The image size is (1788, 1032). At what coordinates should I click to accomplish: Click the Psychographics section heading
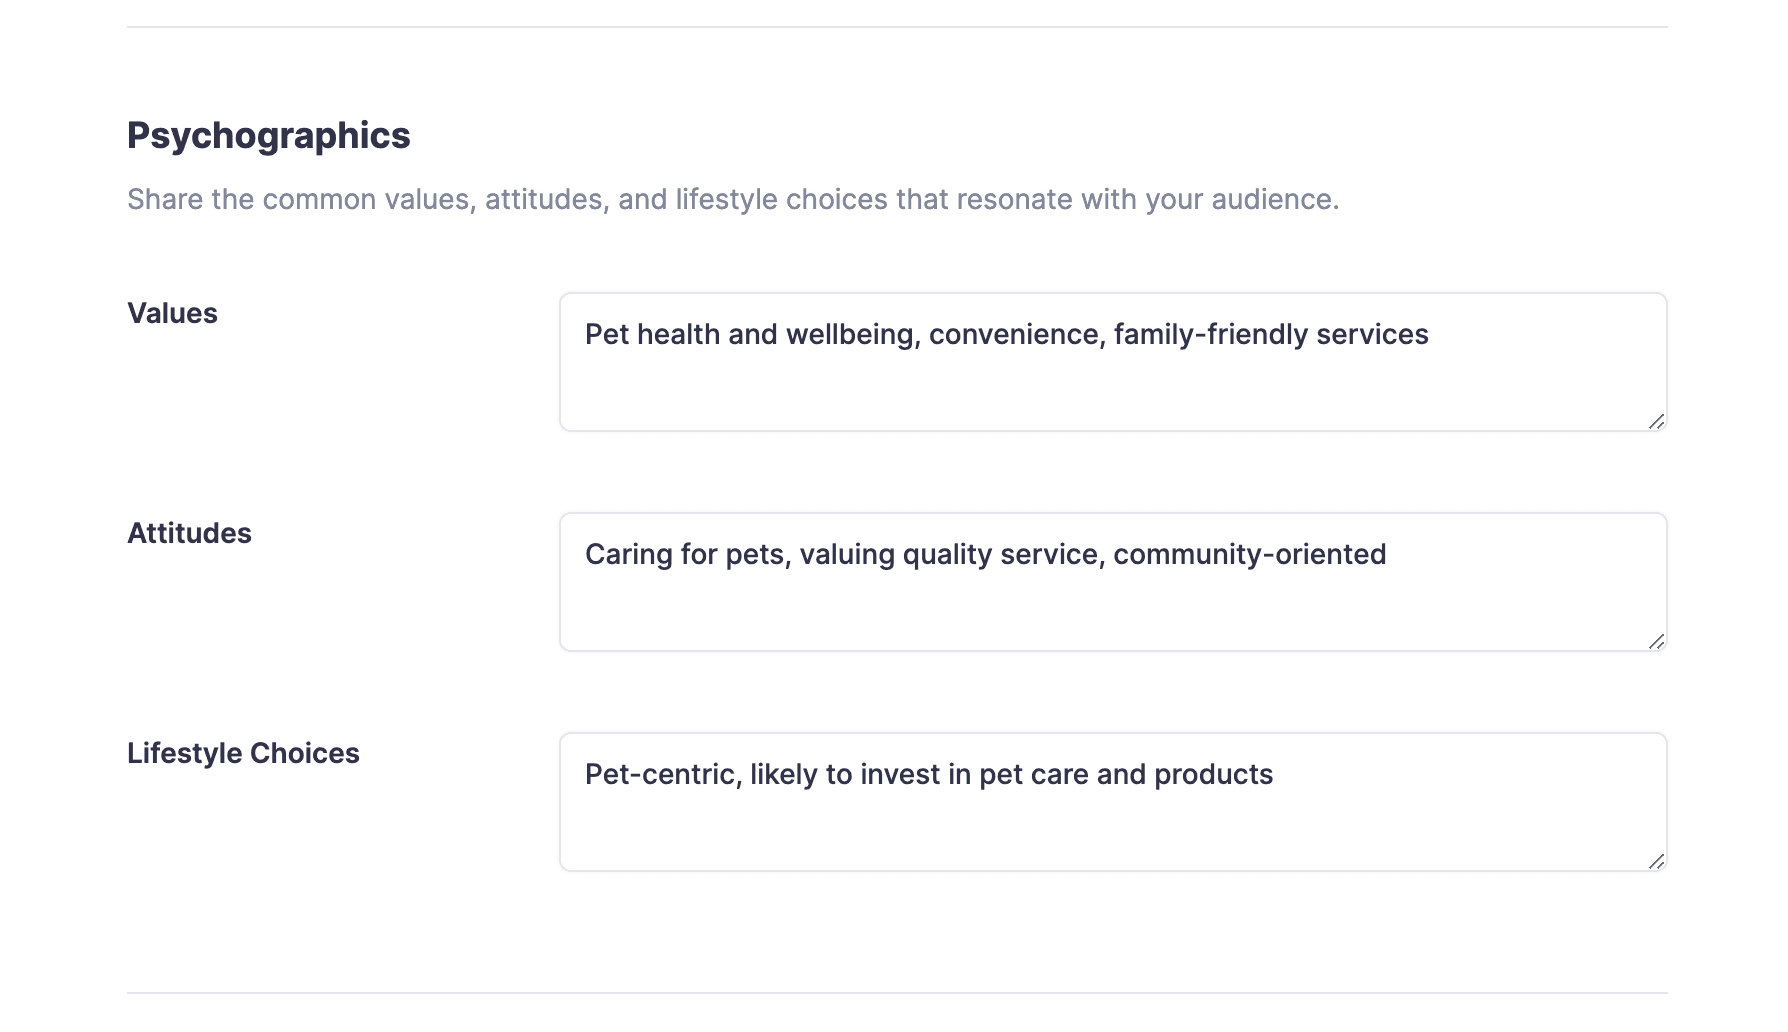[268, 136]
